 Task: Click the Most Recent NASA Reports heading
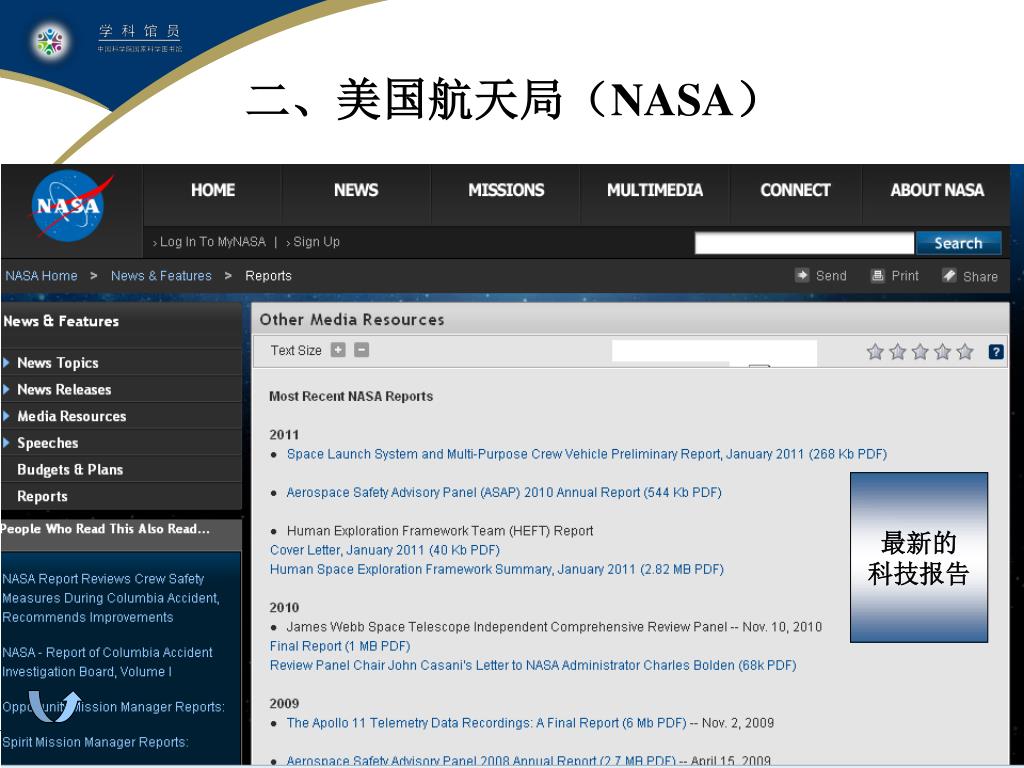pyautogui.click(x=351, y=396)
